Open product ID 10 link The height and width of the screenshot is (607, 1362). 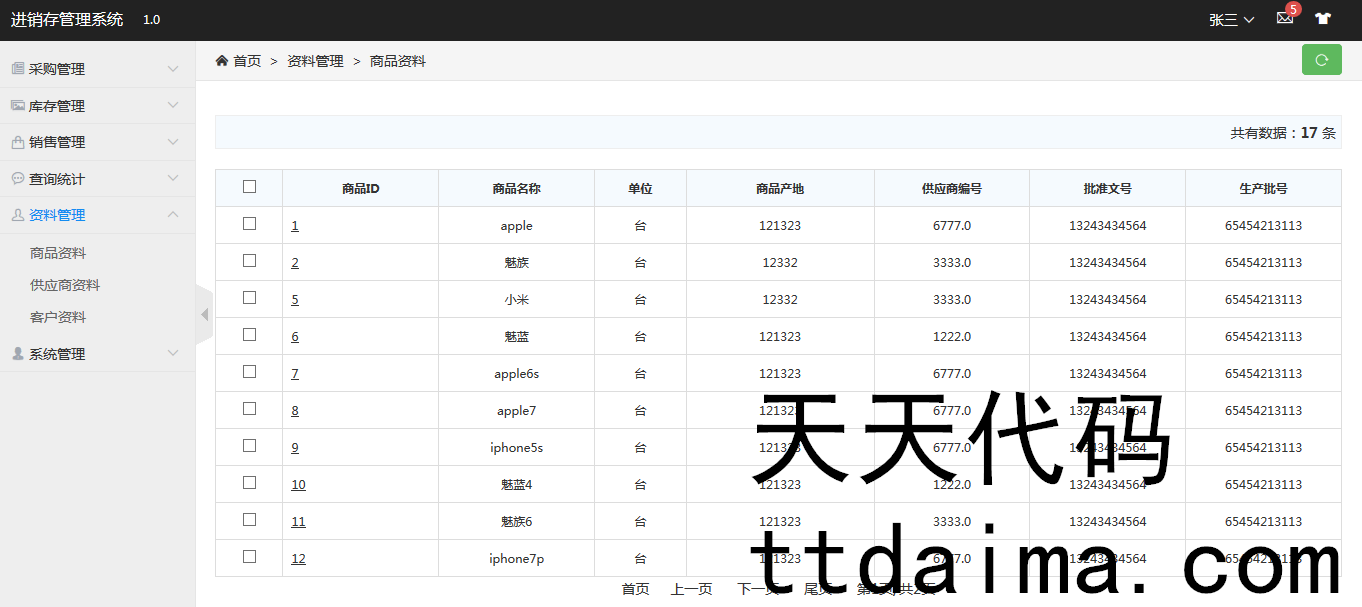[298, 485]
